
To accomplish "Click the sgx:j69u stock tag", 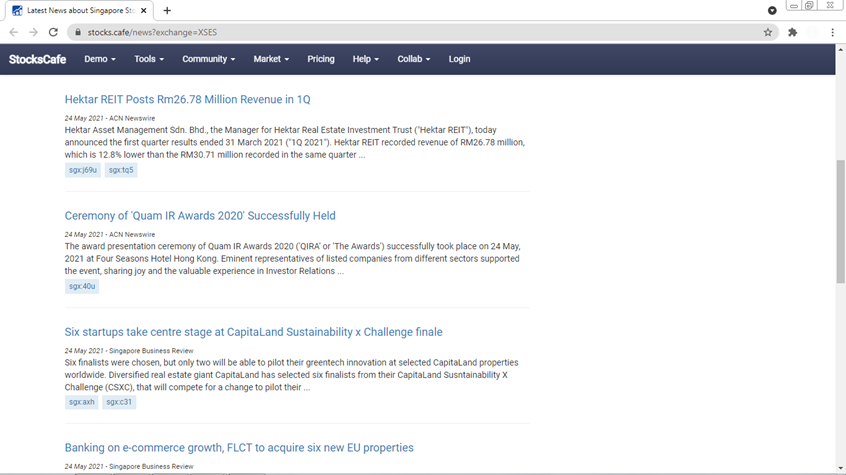I will (x=83, y=170).
